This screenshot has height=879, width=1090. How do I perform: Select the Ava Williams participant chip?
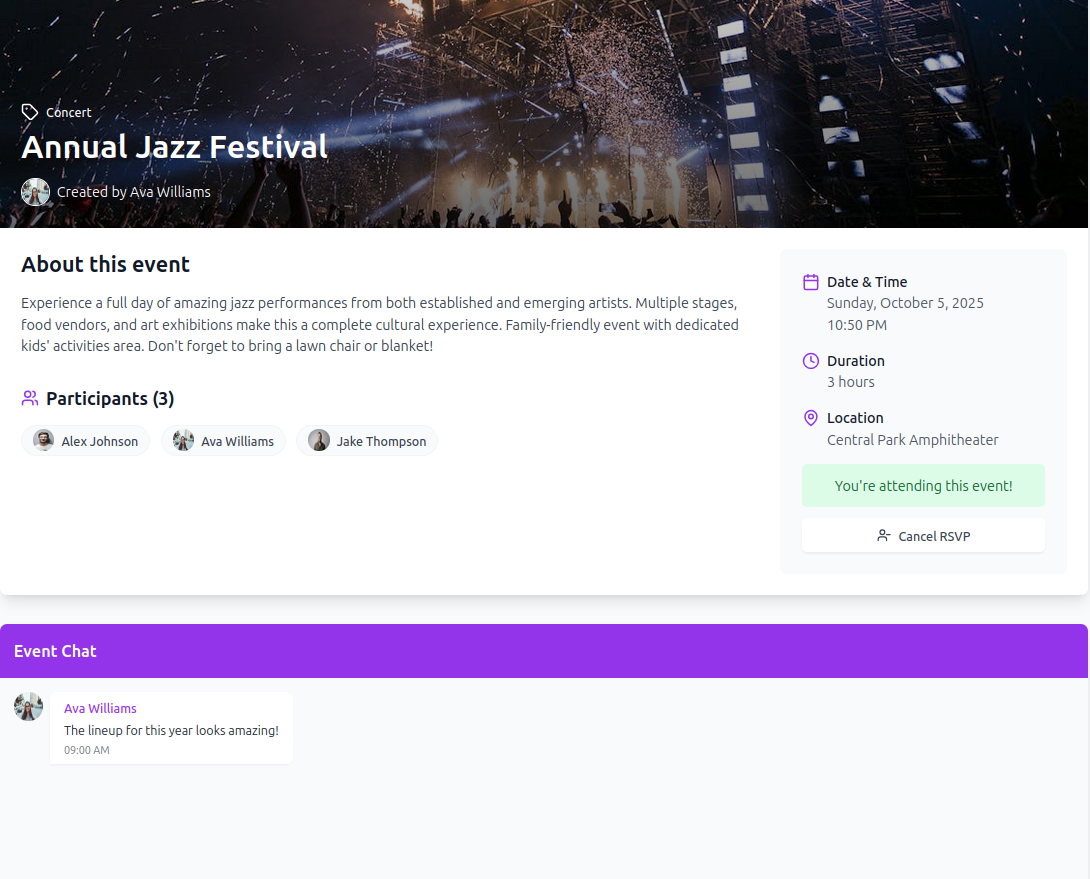point(223,440)
